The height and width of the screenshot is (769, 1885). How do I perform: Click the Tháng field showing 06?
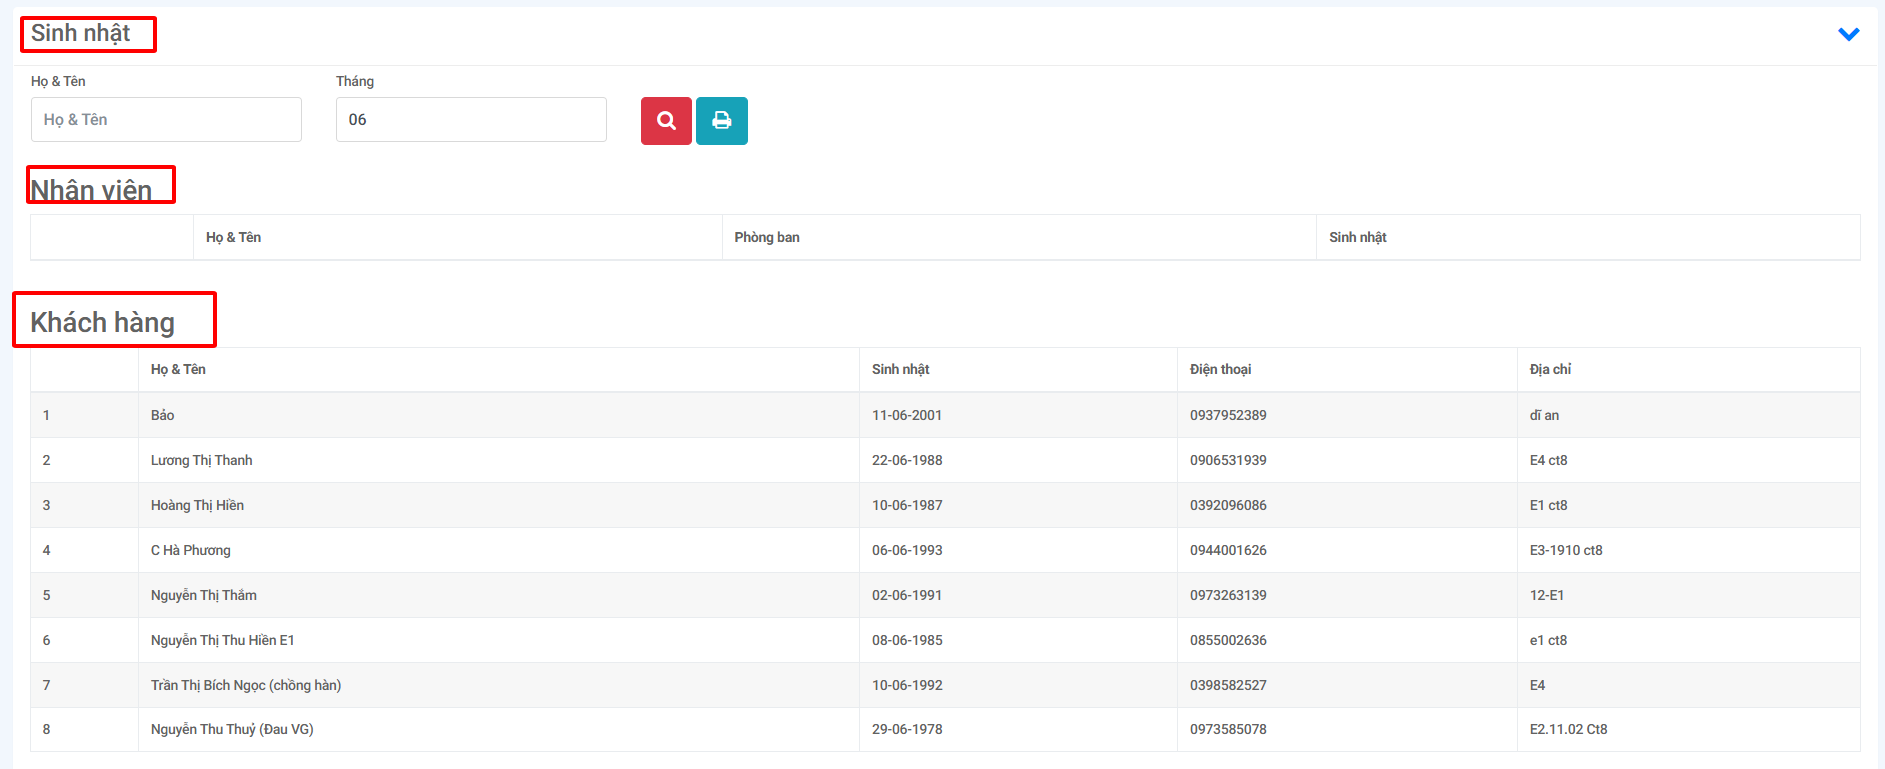coord(471,119)
